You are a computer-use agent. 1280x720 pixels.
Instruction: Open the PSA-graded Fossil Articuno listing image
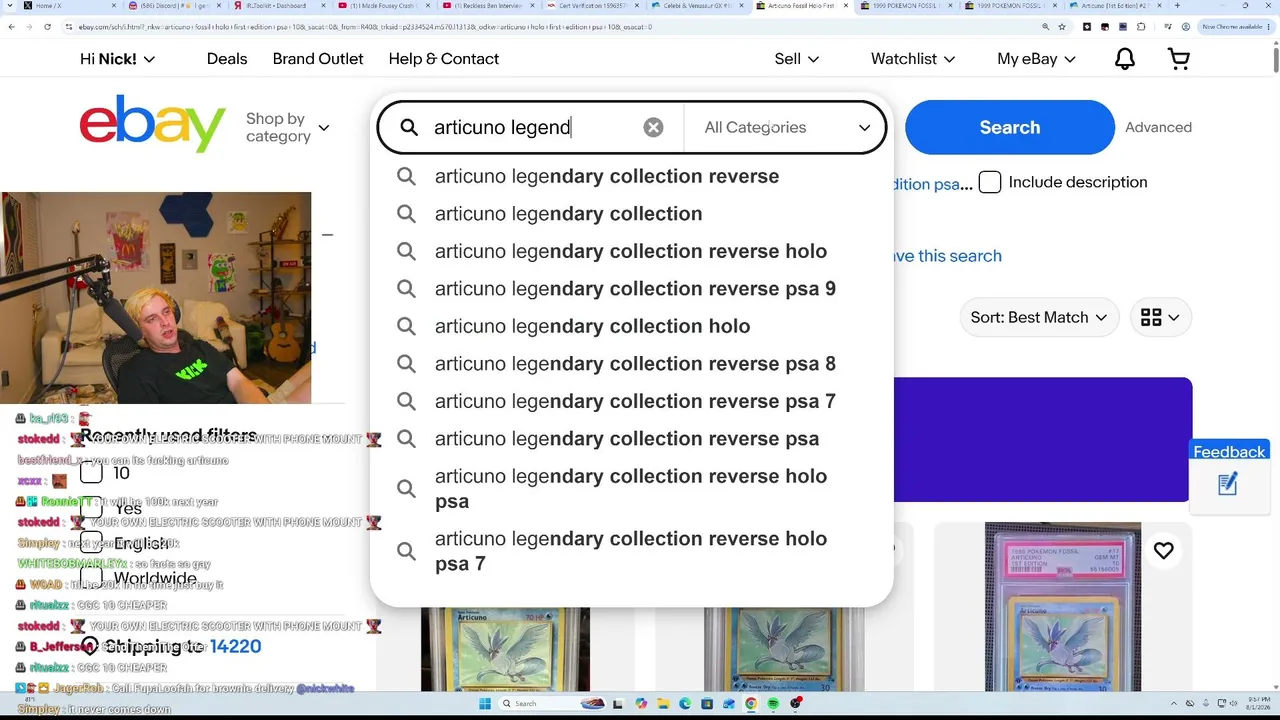coord(1063,606)
